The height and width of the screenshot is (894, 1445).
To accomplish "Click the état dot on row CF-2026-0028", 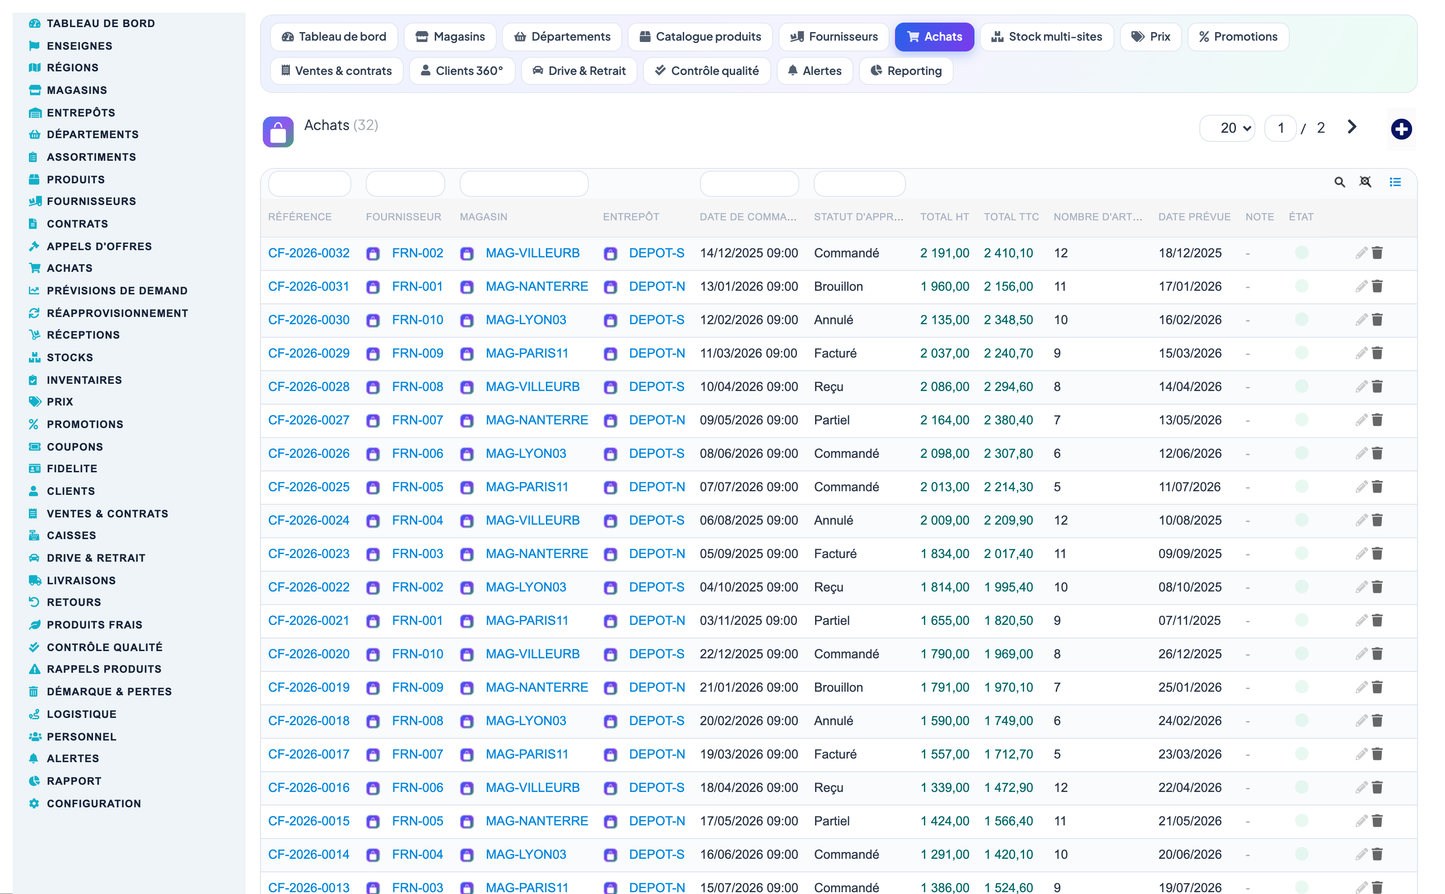I will coord(1302,387).
